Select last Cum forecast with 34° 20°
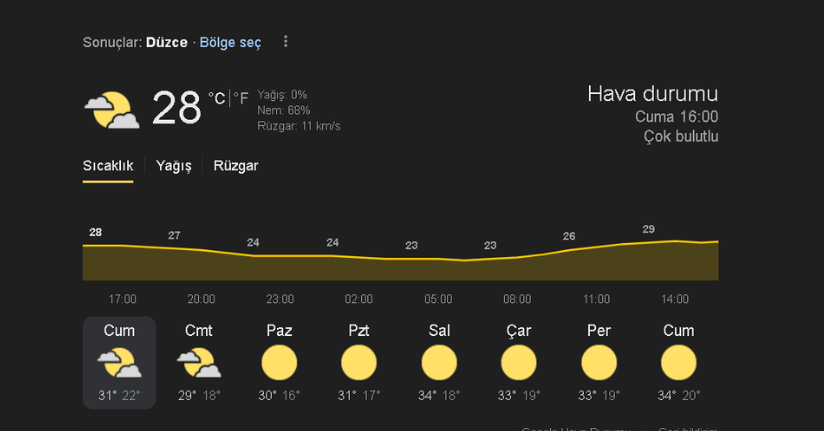The width and height of the screenshot is (824, 431). (x=678, y=363)
